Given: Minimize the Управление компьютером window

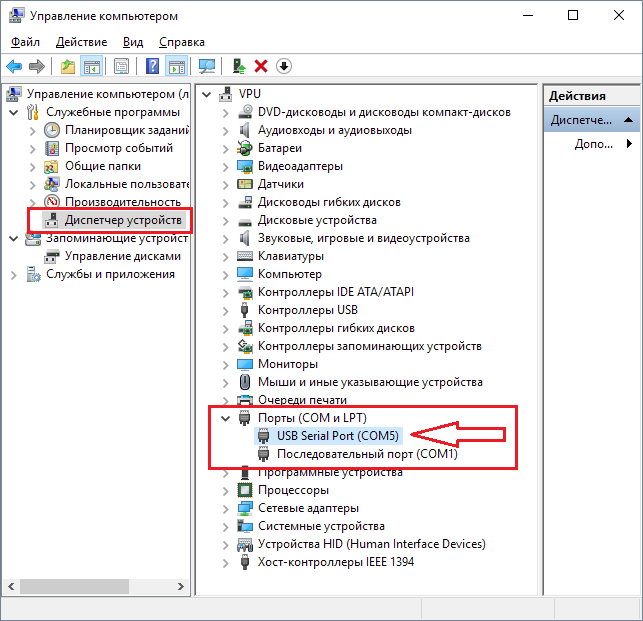Looking at the screenshot, I should pos(528,15).
